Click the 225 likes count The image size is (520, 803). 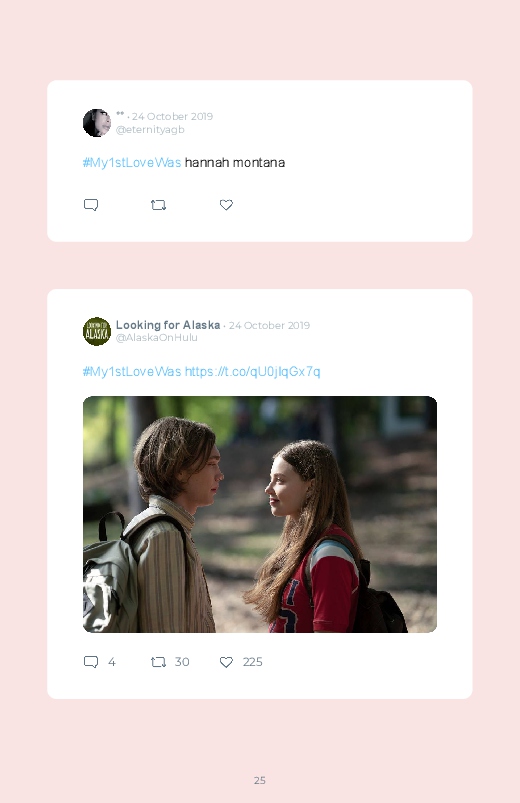click(x=253, y=662)
